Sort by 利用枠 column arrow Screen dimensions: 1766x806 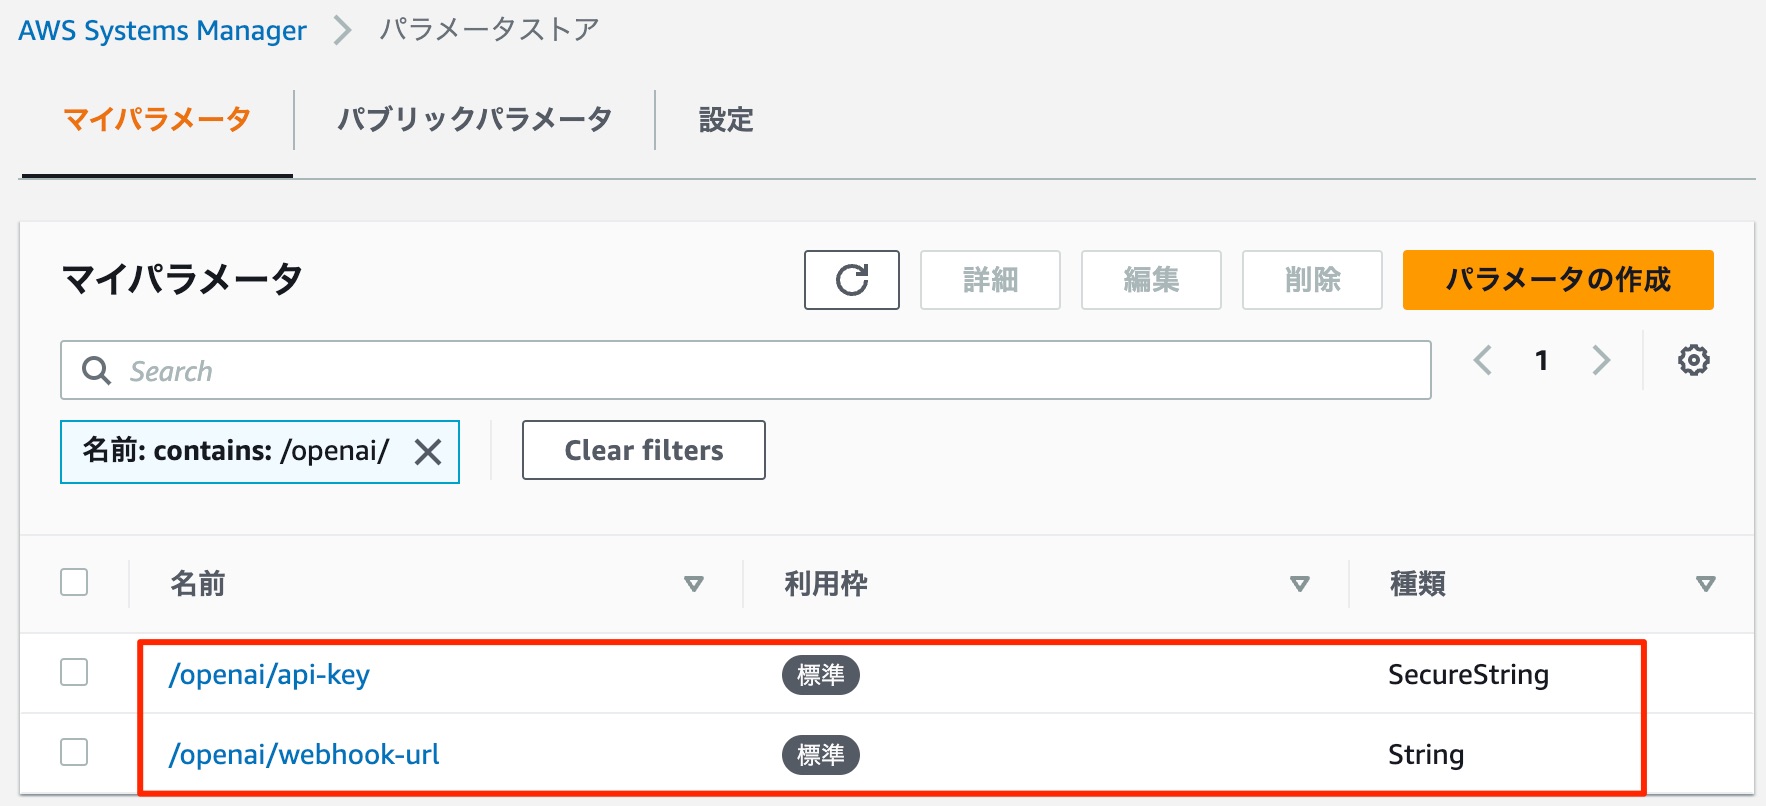[x=1299, y=584]
